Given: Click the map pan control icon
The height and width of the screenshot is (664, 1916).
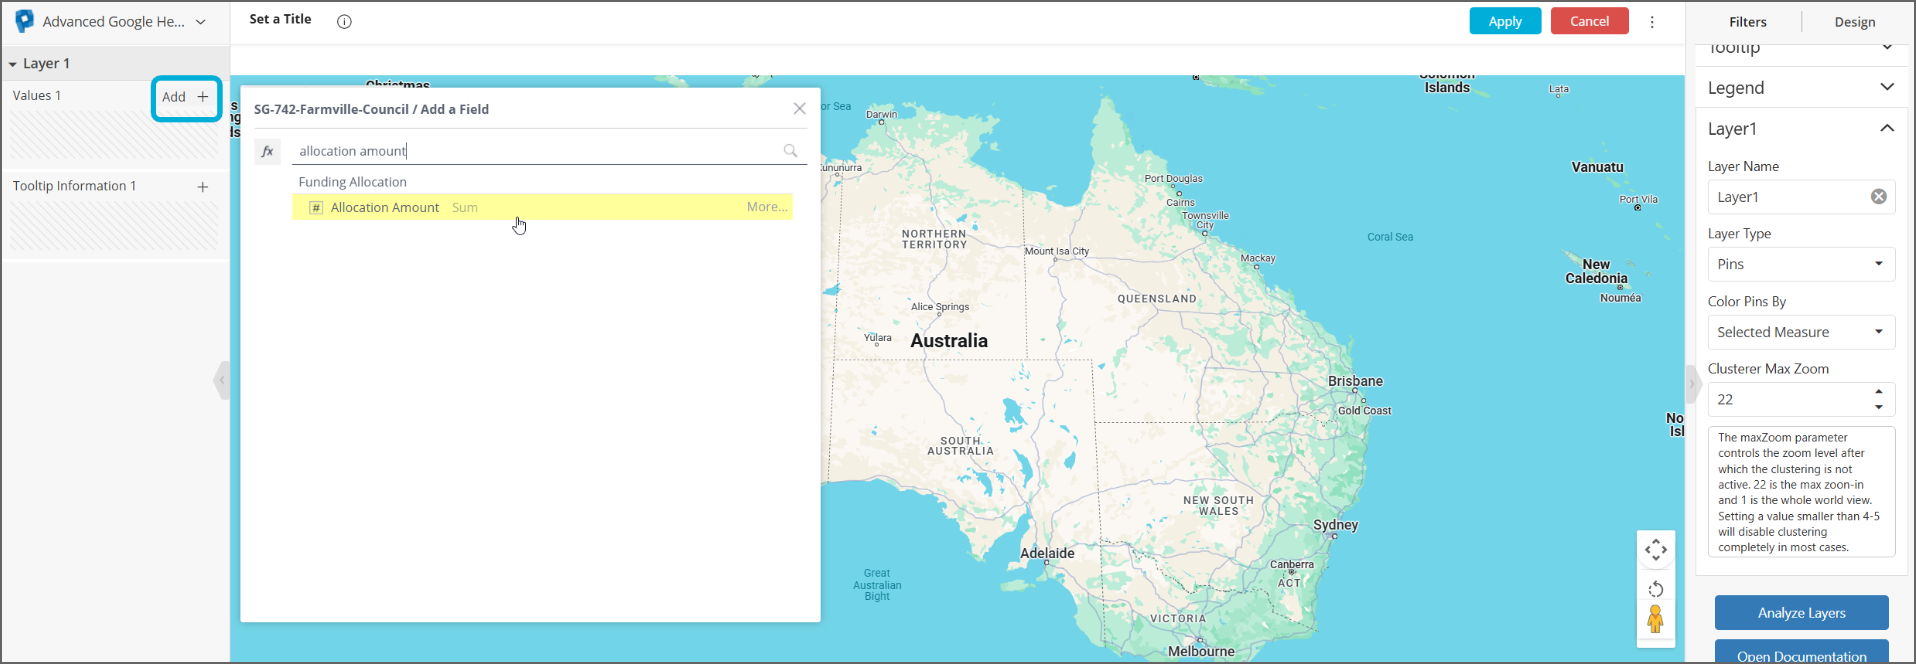Looking at the screenshot, I should tap(1655, 550).
